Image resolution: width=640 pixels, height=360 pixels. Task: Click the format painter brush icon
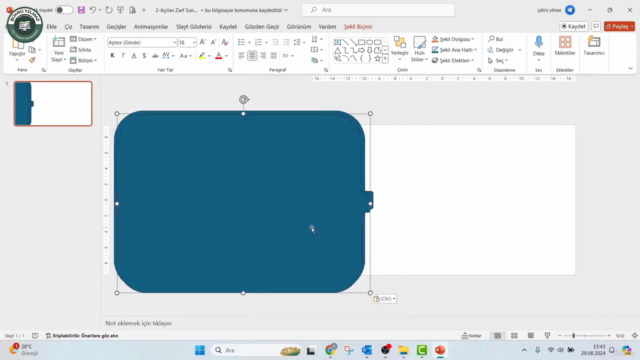[x=32, y=60]
